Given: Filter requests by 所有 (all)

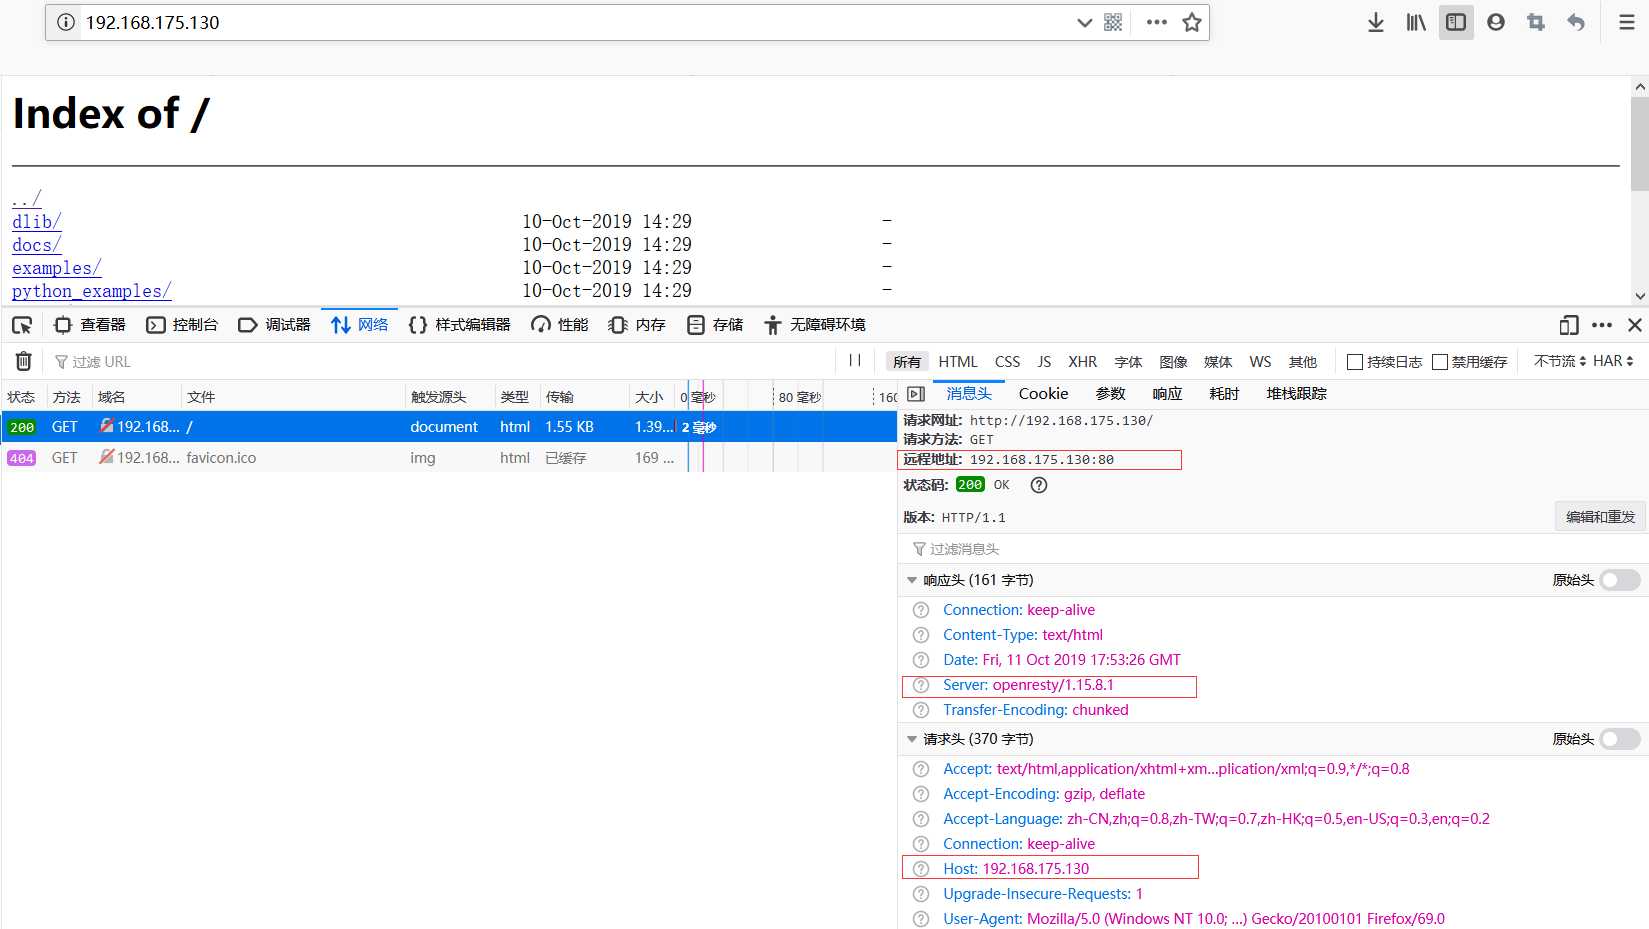Looking at the screenshot, I should tap(907, 362).
